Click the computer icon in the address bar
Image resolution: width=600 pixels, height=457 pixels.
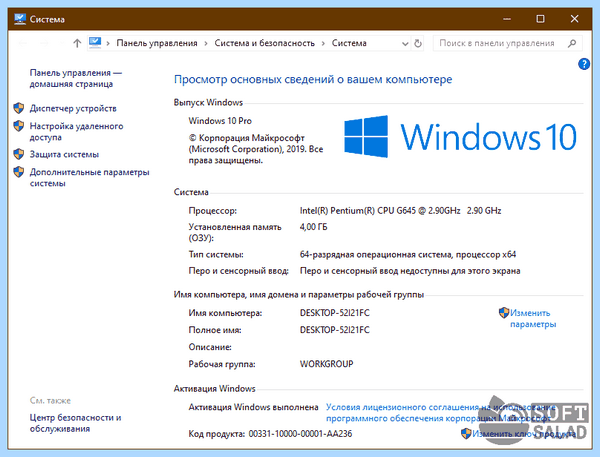pos(95,42)
